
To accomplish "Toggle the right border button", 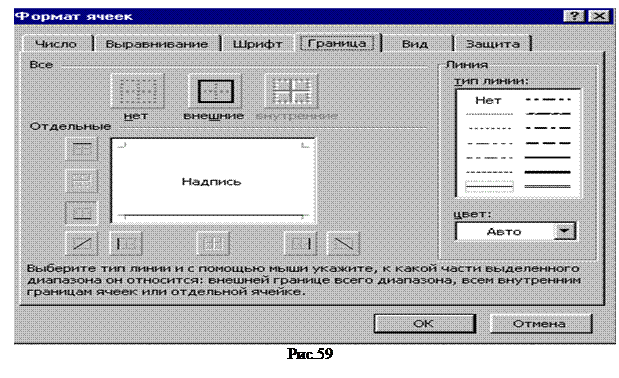I will pos(300,243).
